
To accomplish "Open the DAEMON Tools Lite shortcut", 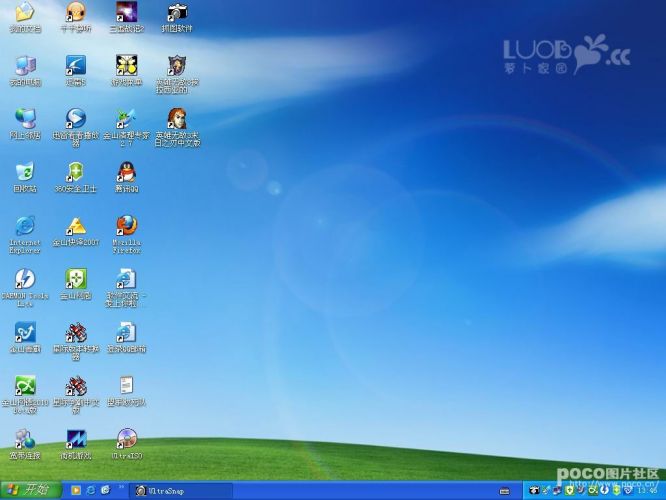I will pos(24,280).
